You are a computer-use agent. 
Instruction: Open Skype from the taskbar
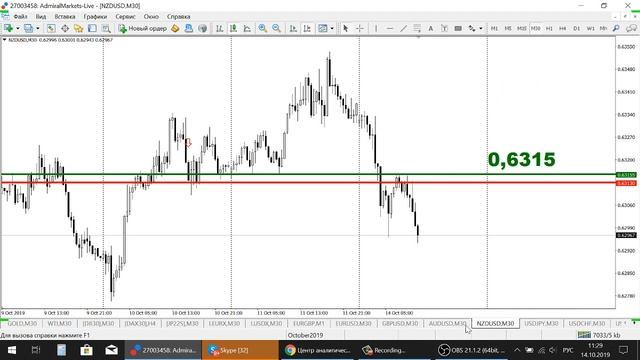coord(240,350)
